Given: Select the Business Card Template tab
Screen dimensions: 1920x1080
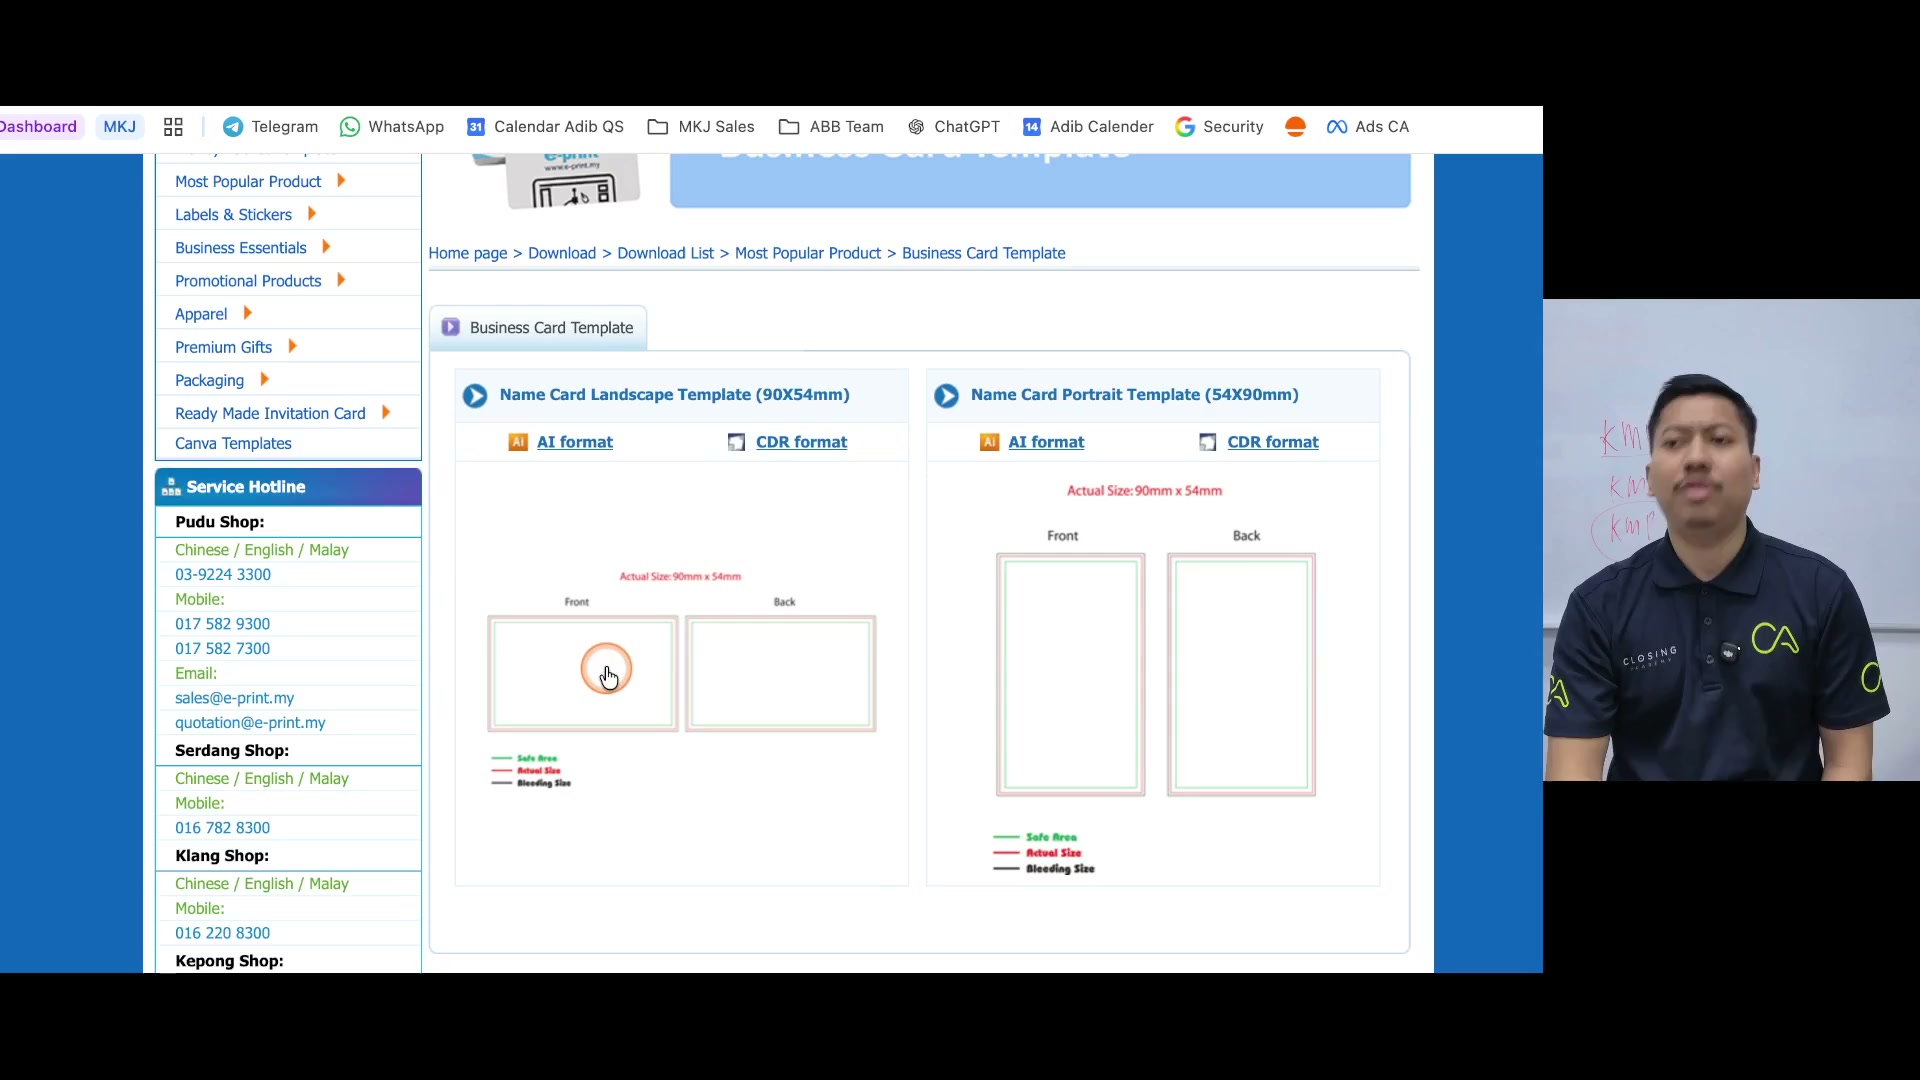Looking at the screenshot, I should tap(538, 328).
